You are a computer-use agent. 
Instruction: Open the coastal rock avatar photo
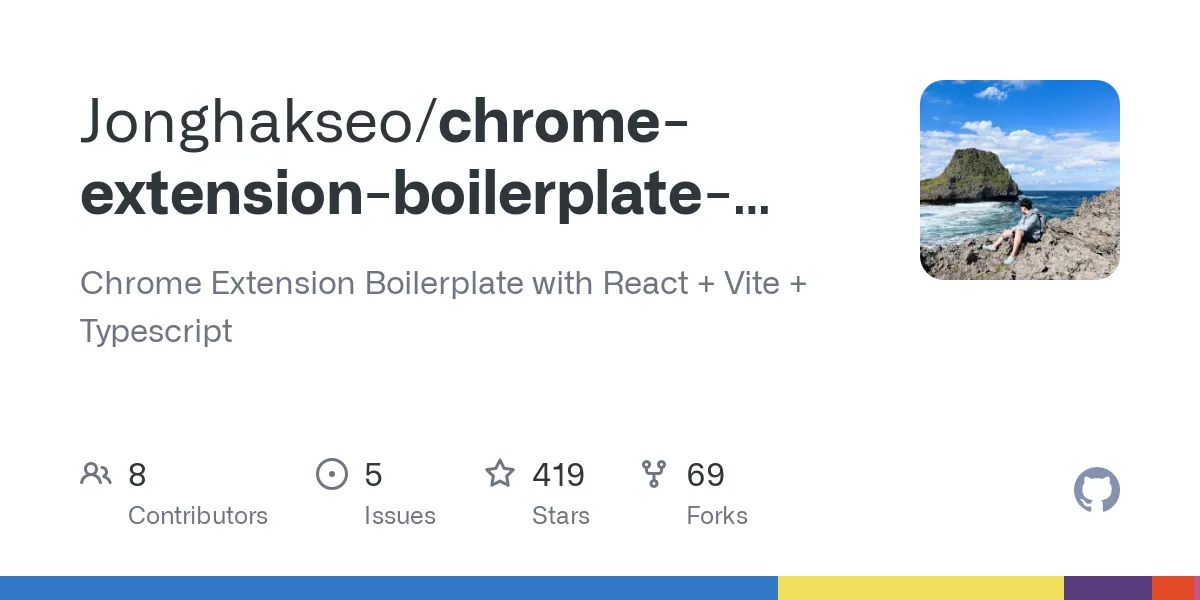[x=1019, y=180]
